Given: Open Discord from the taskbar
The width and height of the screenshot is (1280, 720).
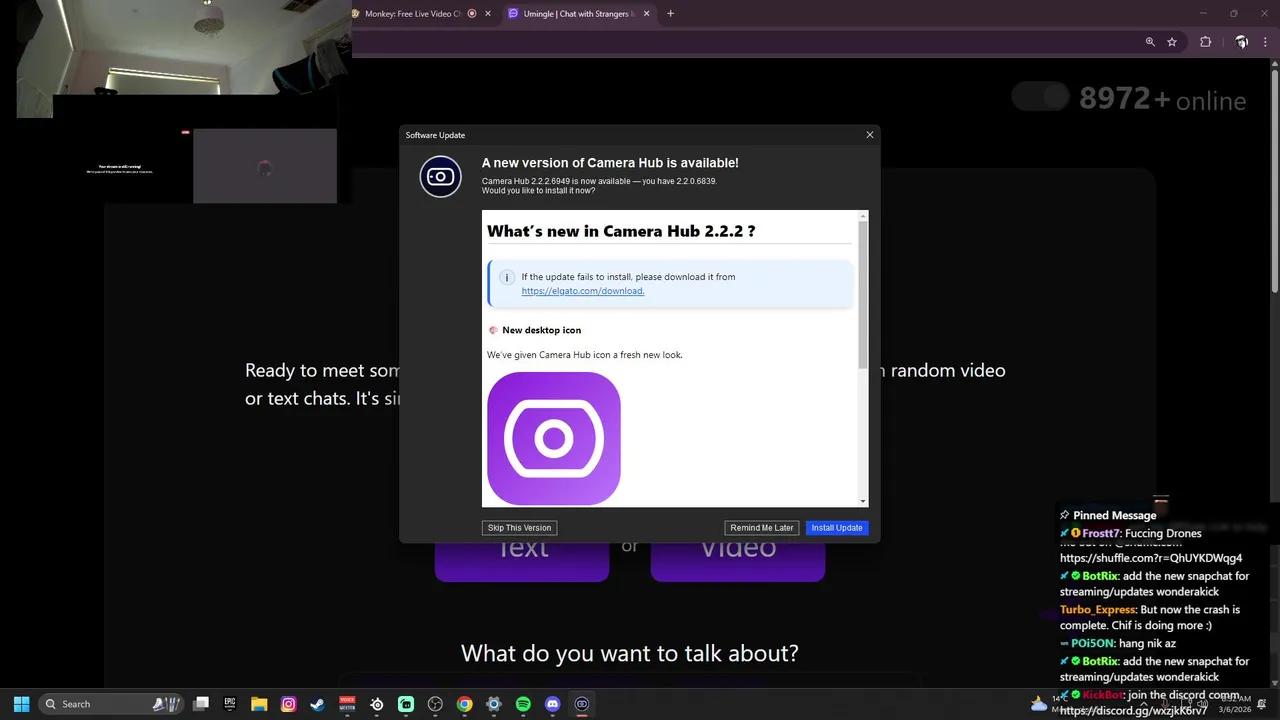Looking at the screenshot, I should coord(552,704).
